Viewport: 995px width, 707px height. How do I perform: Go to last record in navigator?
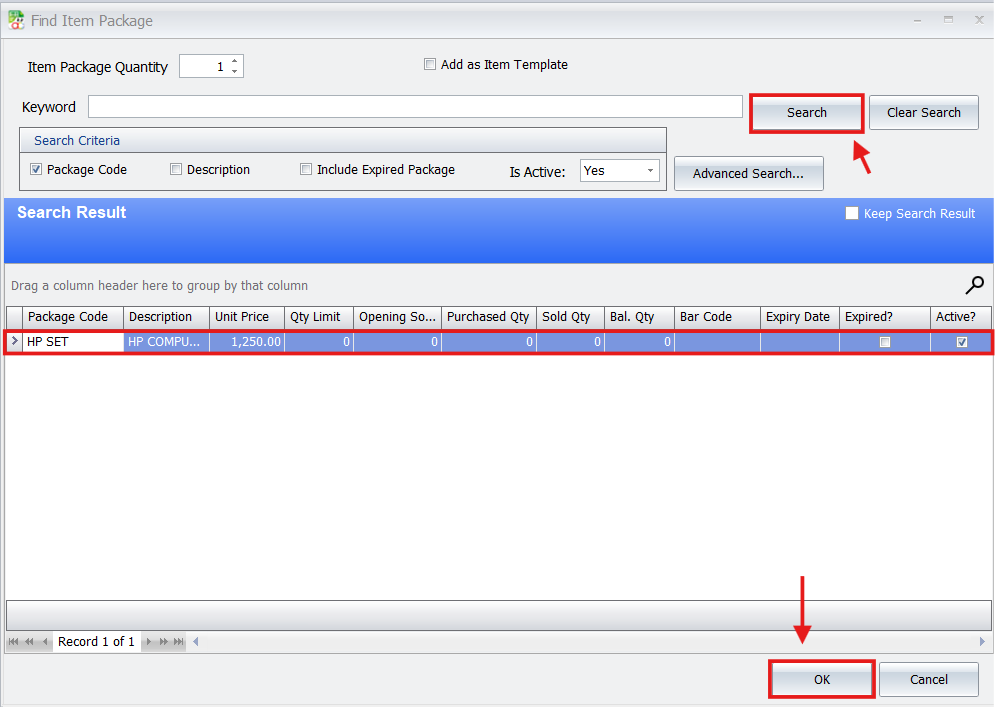pos(179,642)
